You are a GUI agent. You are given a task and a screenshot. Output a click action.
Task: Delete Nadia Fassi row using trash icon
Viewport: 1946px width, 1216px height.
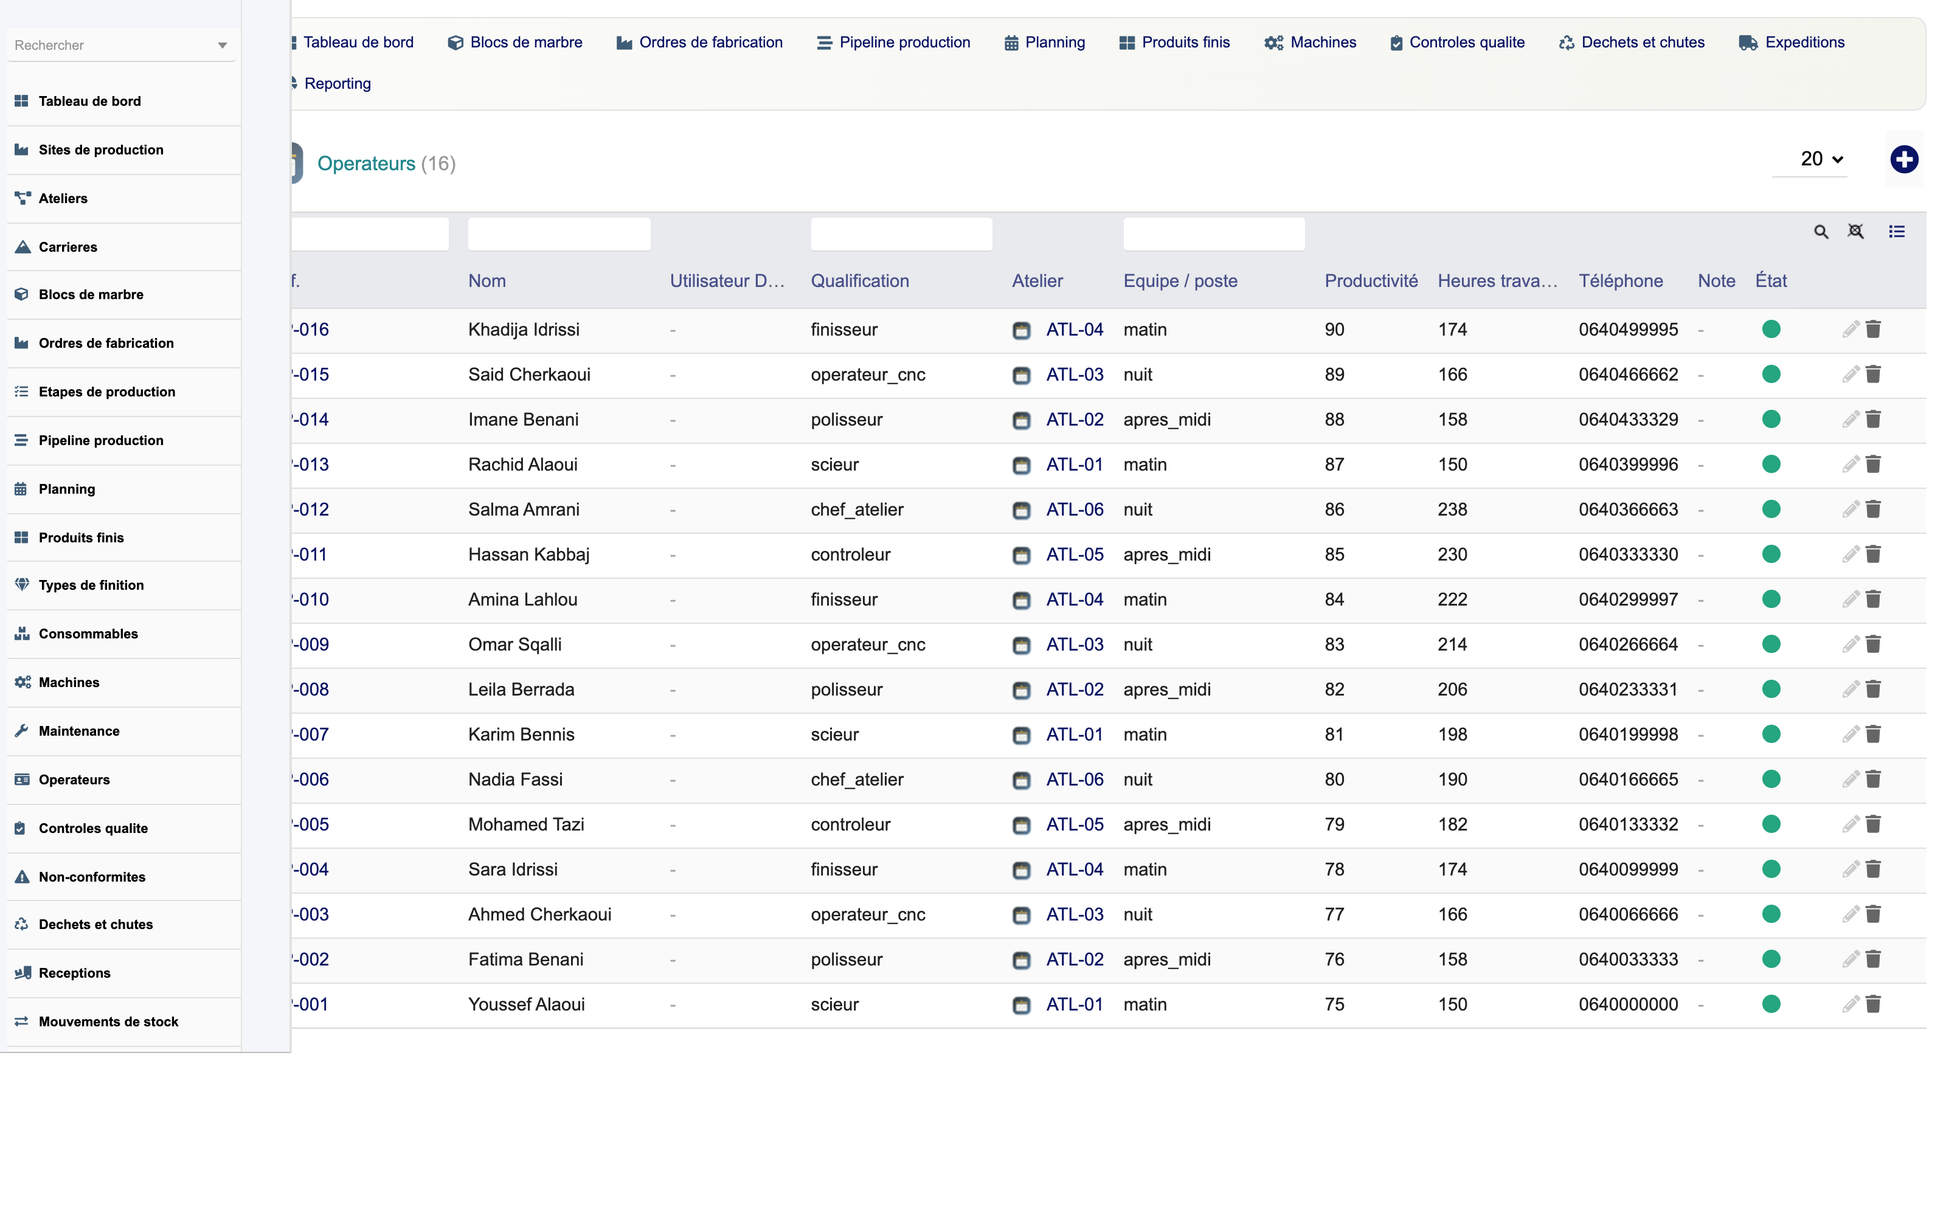click(x=1874, y=779)
